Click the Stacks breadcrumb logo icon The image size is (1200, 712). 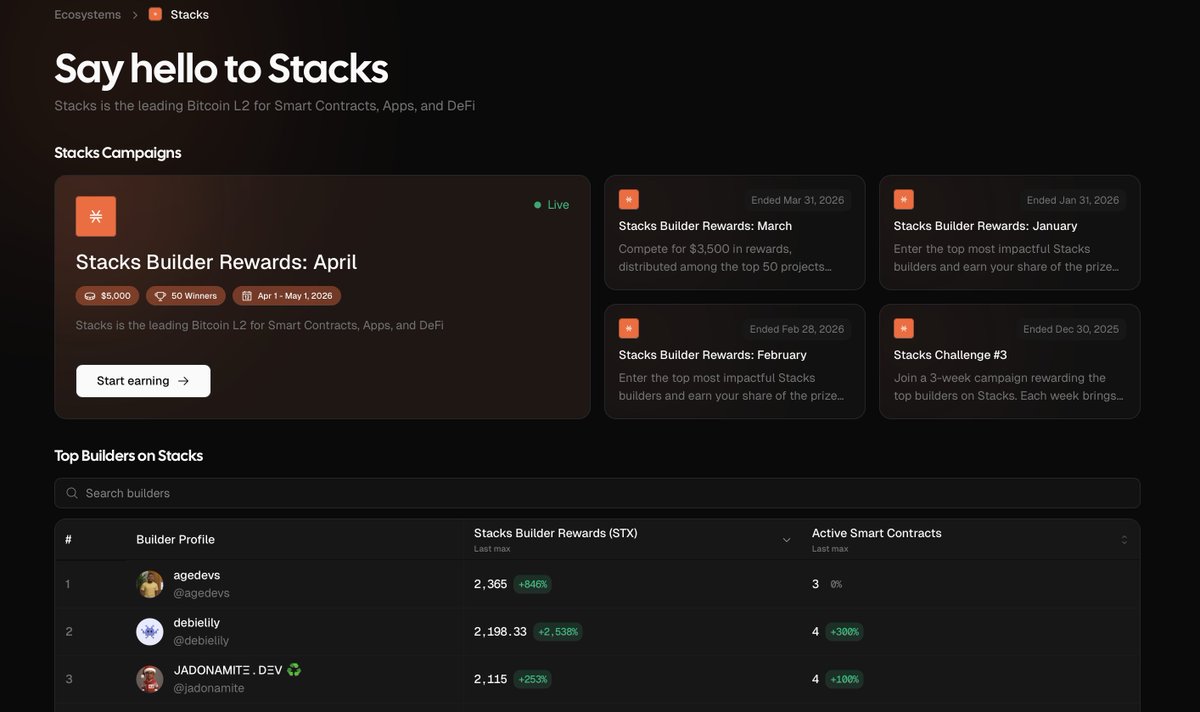tap(155, 15)
